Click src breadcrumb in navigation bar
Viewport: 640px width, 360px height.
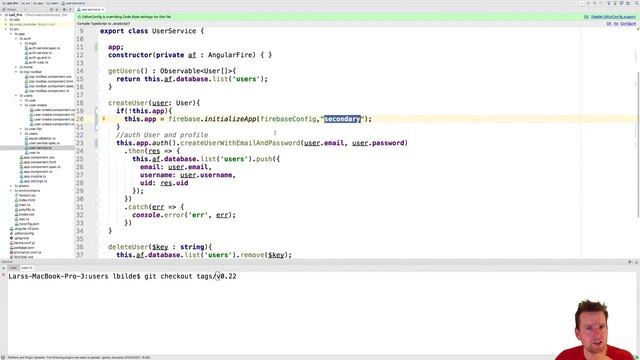coord(25,3)
